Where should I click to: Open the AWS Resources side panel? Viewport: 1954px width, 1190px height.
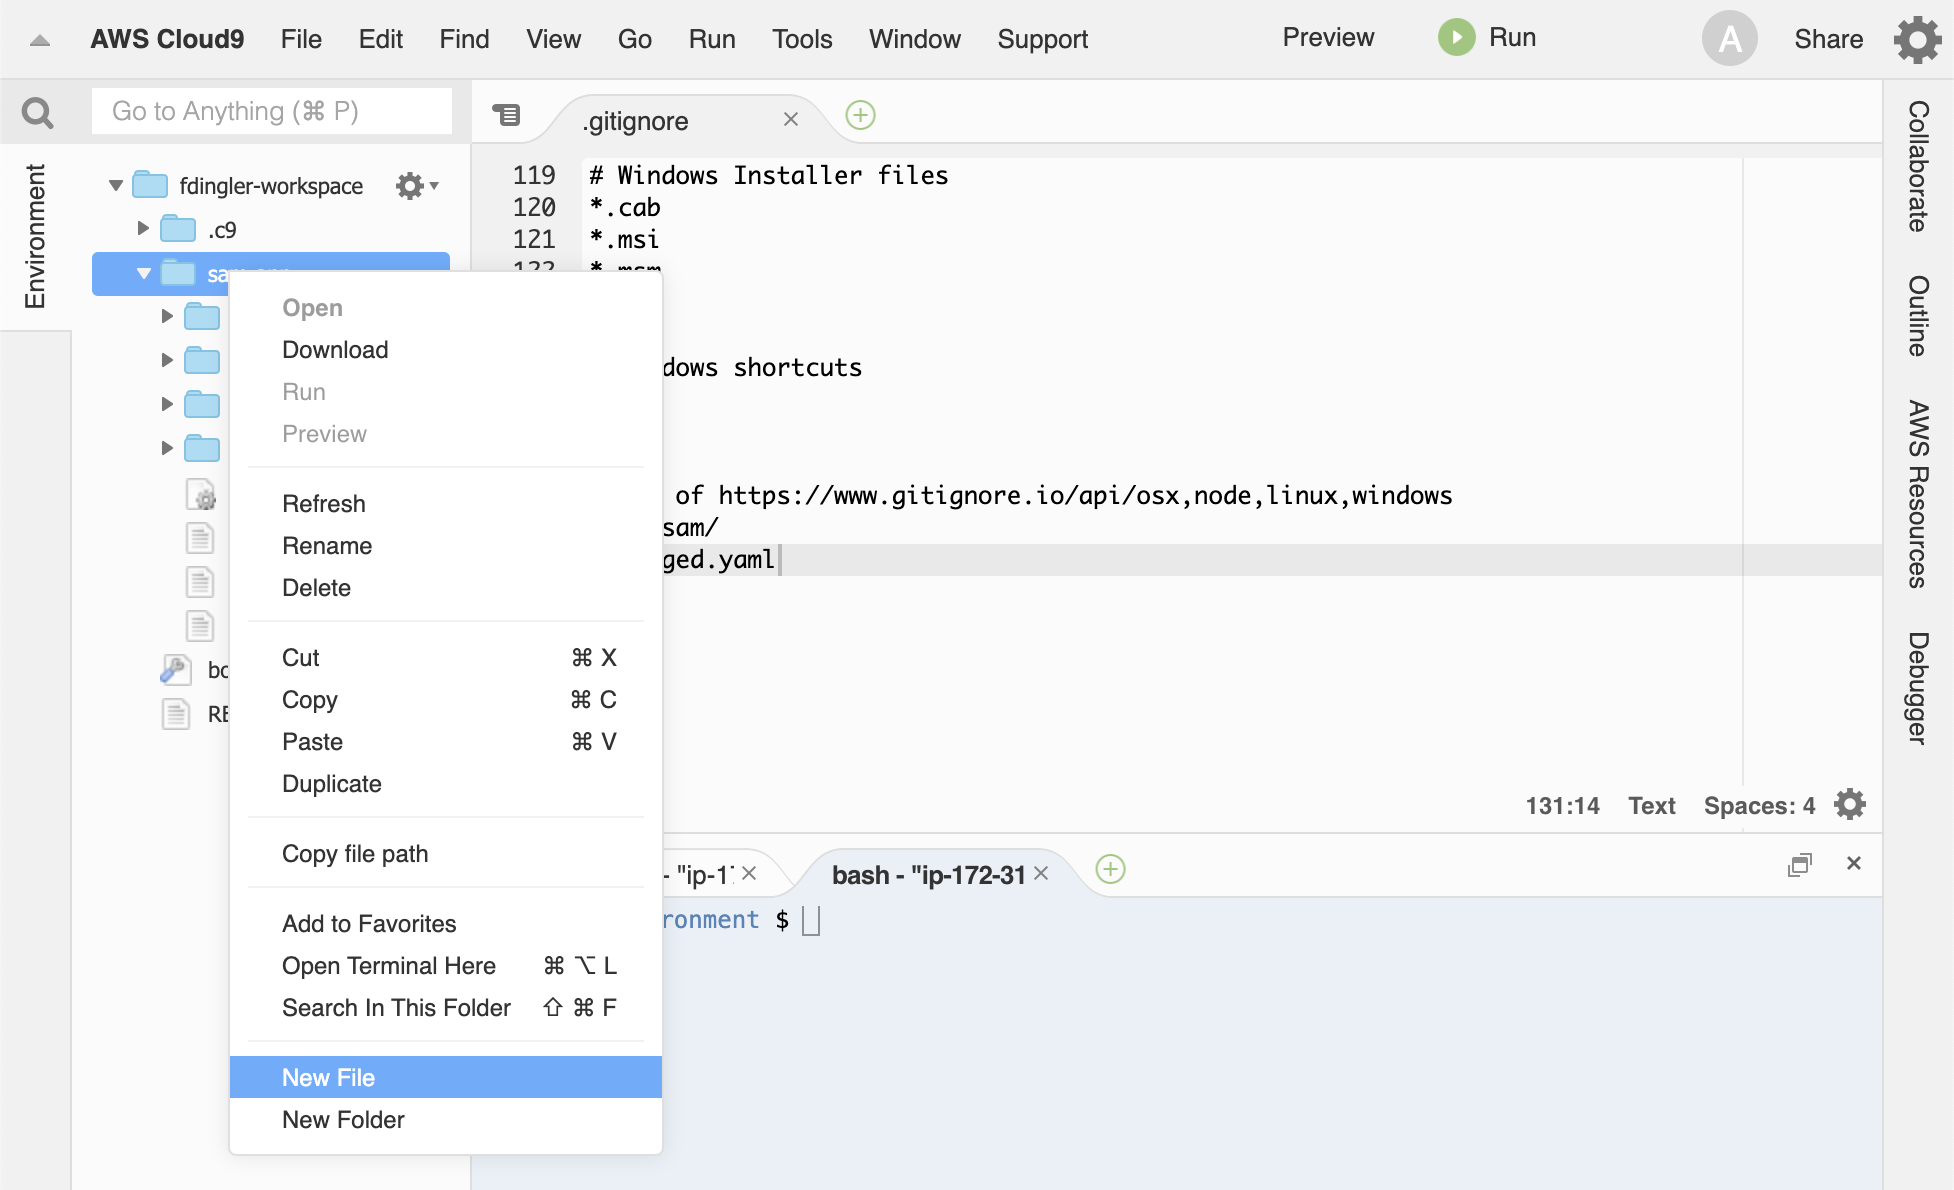(1917, 494)
